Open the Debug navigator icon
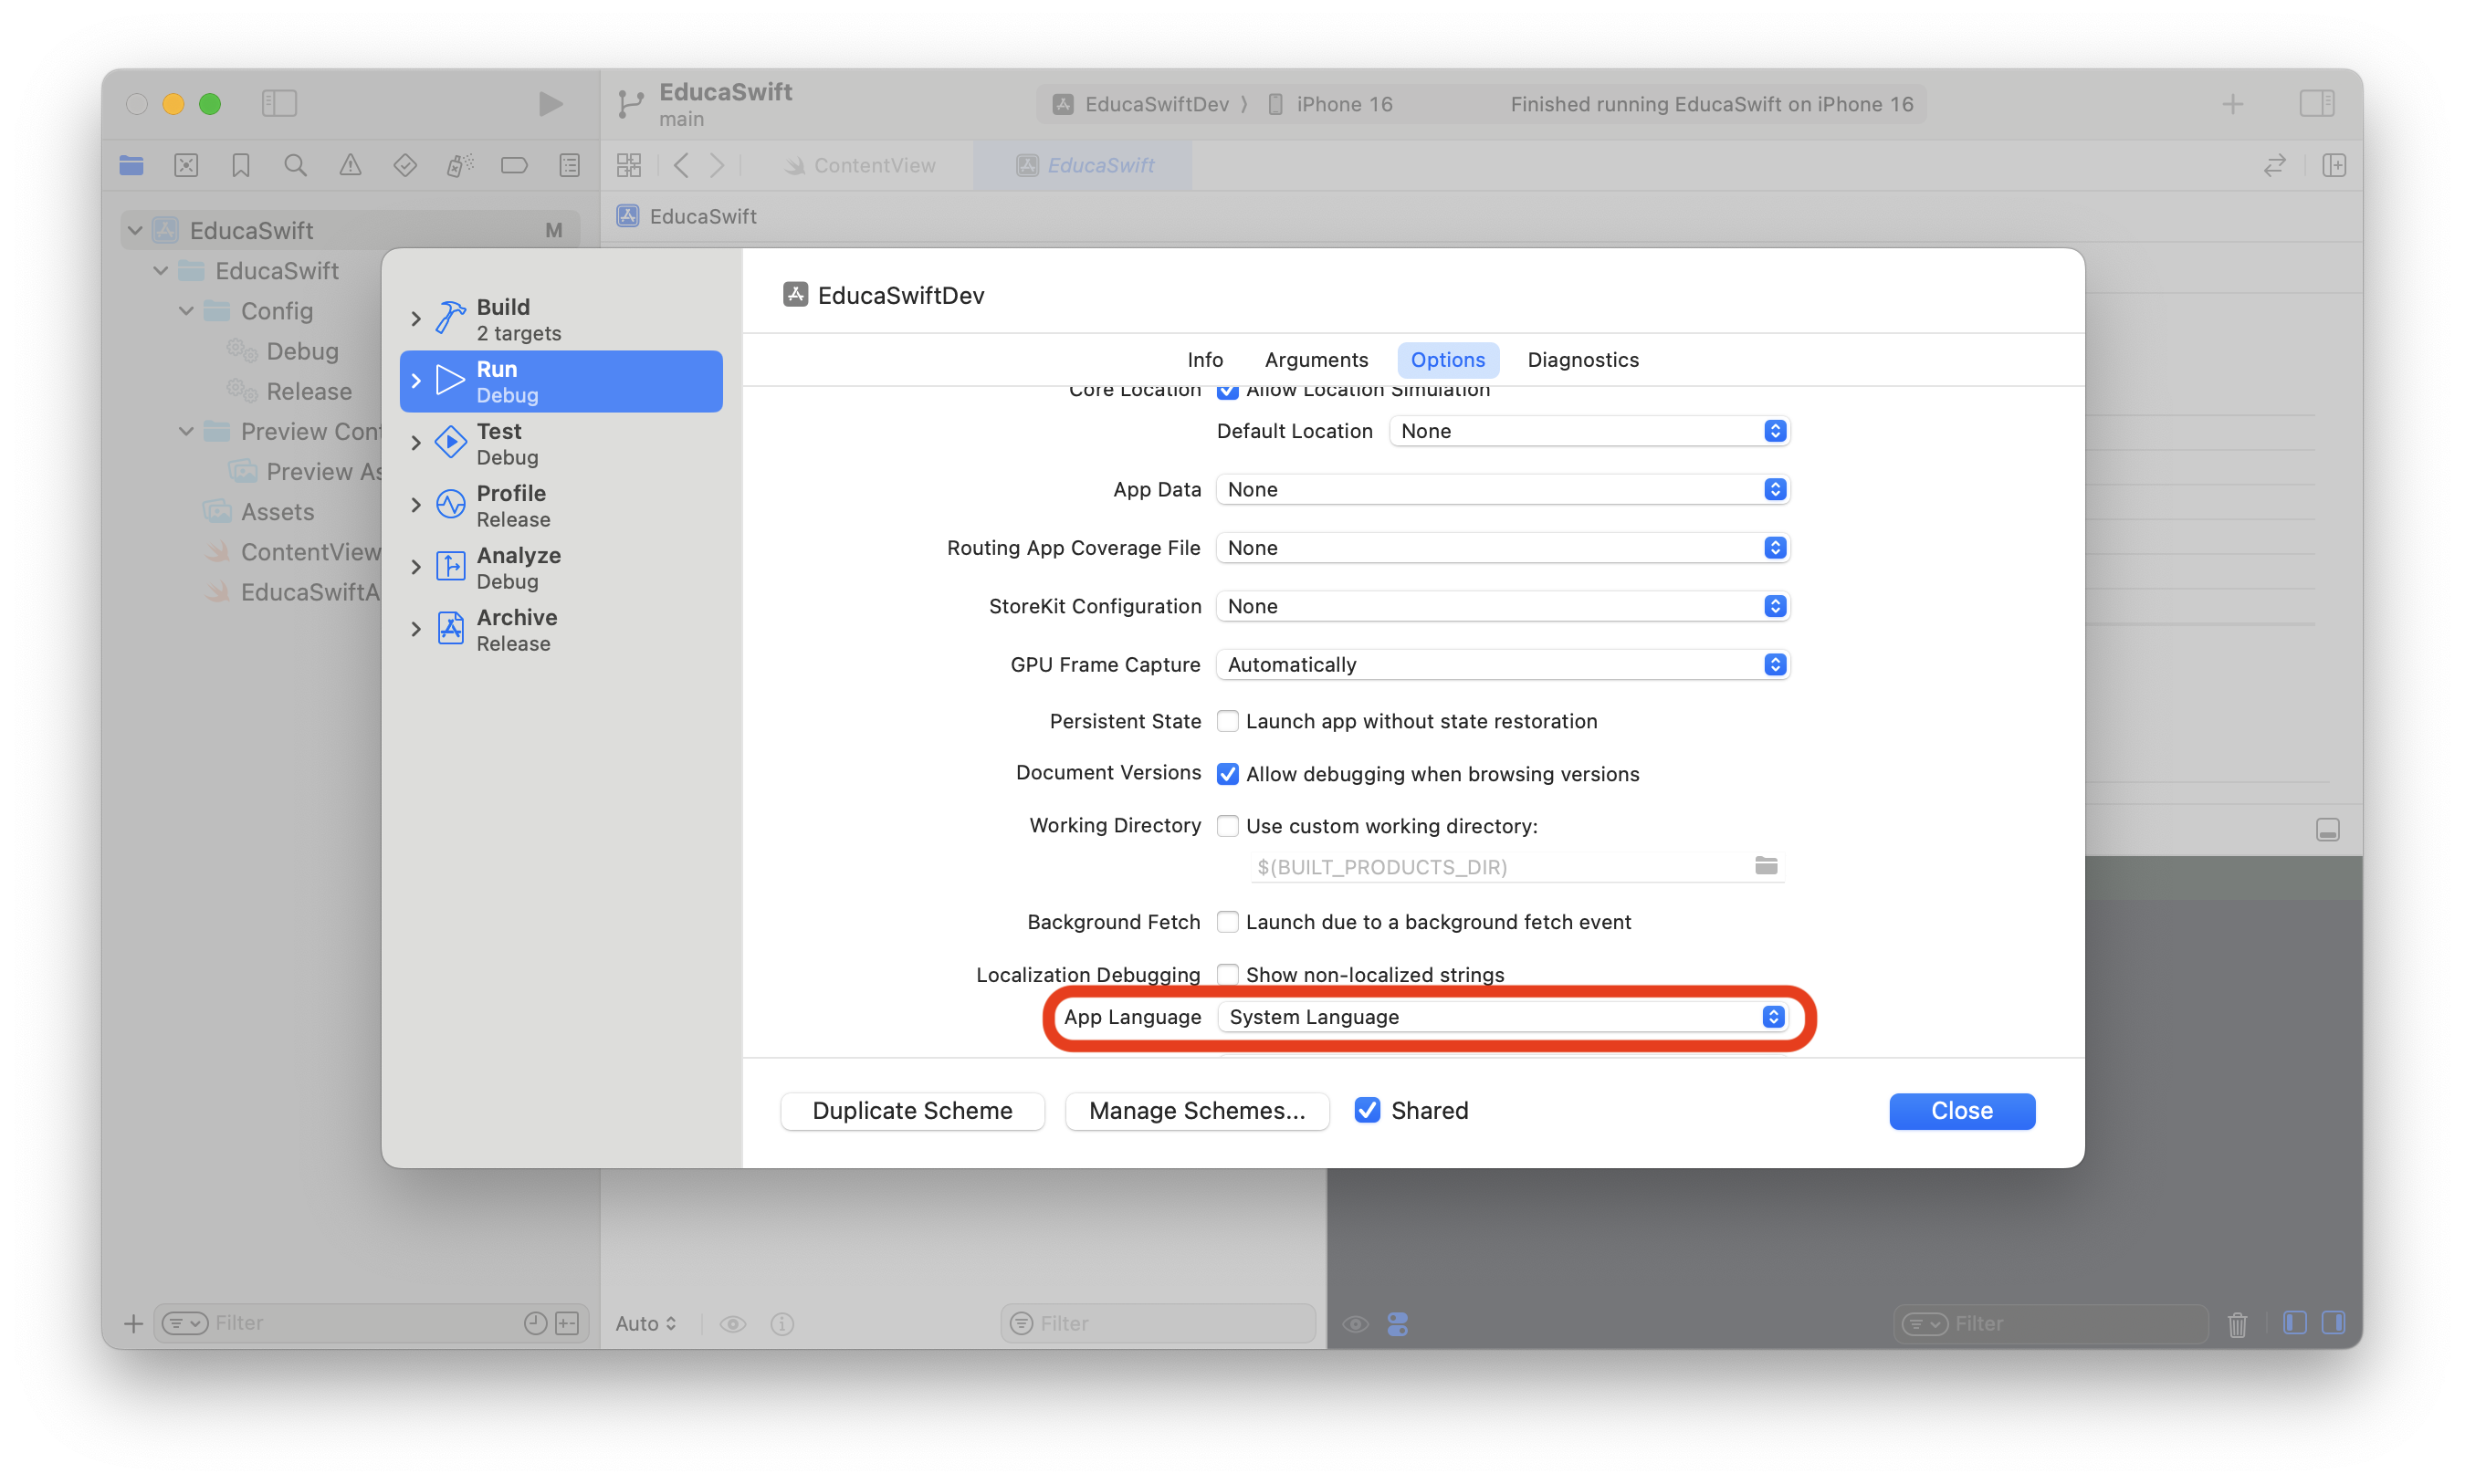Viewport: 2465px width, 1484px height. tap(460, 165)
